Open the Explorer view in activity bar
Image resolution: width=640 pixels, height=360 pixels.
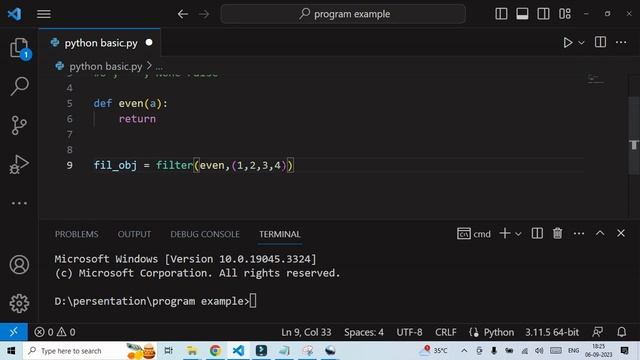point(19,48)
